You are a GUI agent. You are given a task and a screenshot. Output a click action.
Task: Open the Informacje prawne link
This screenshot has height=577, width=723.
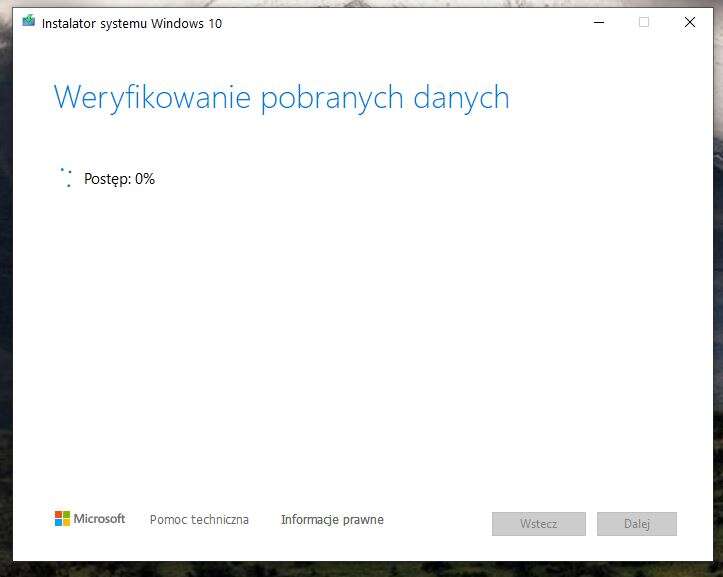tap(332, 520)
